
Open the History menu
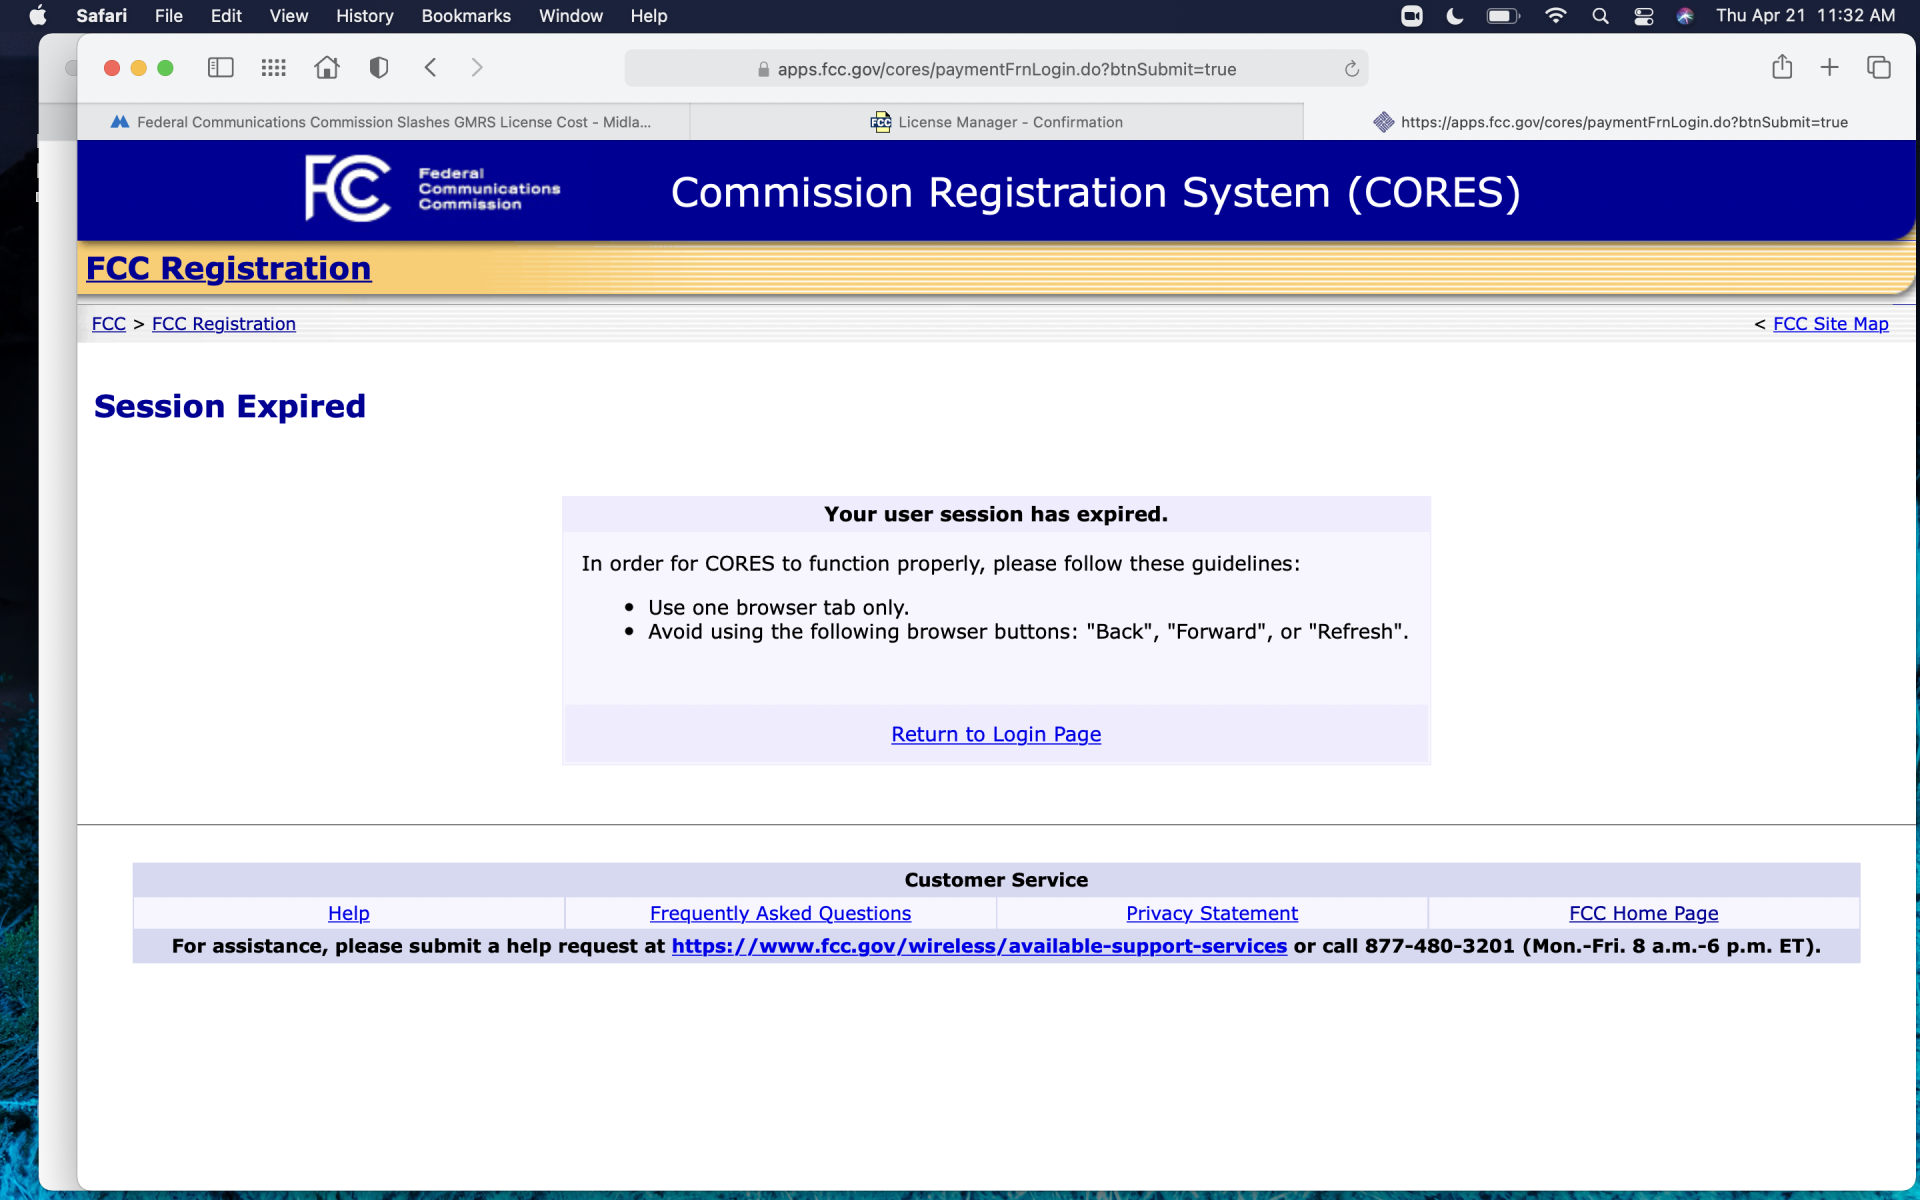point(364,15)
